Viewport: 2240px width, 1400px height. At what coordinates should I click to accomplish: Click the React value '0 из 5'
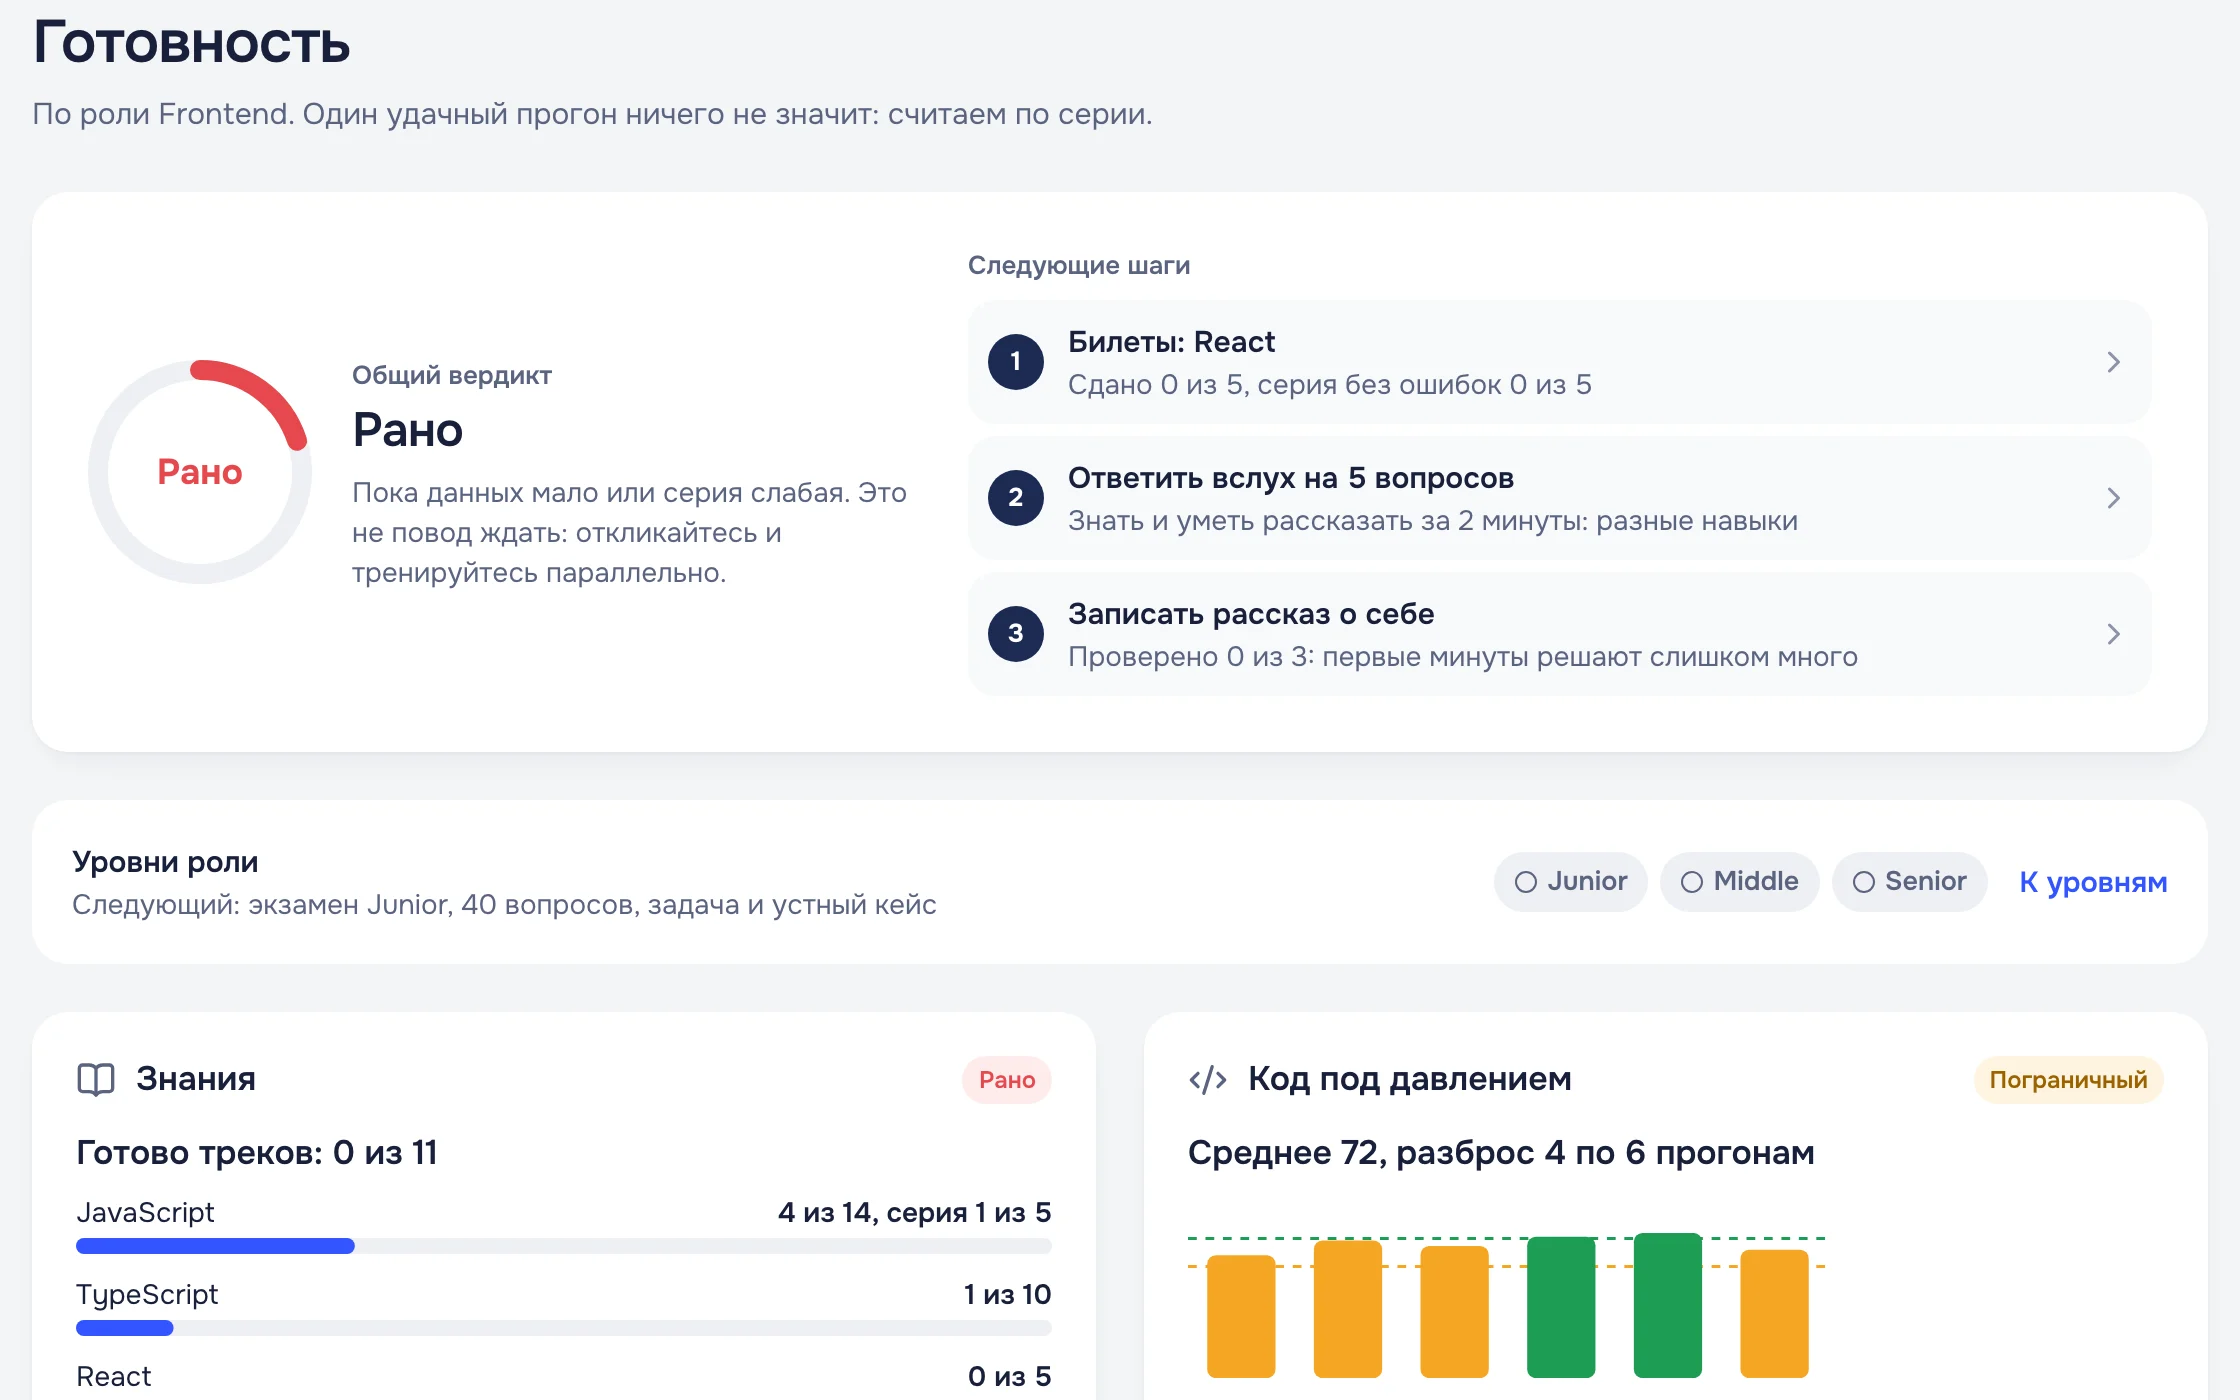tap(1010, 1377)
